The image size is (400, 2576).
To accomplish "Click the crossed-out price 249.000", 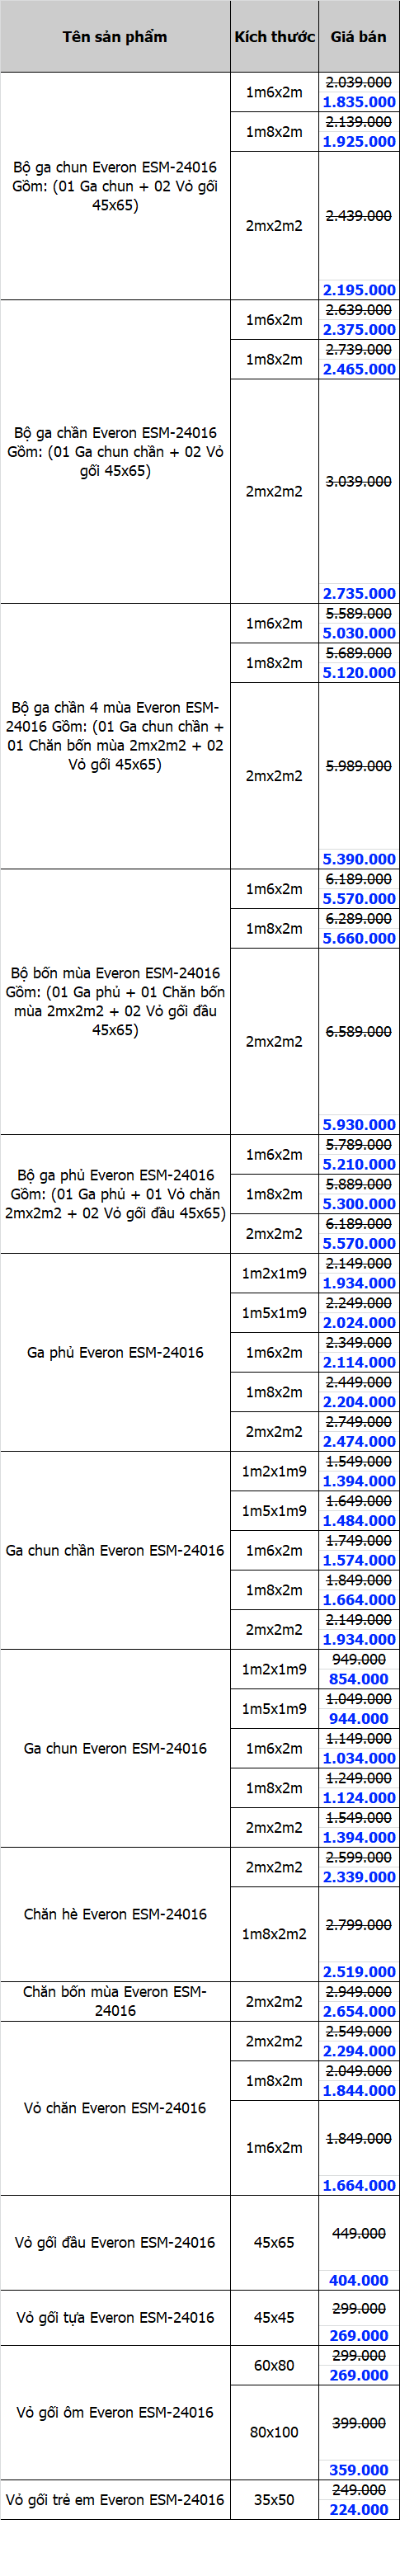I will point(359,2490).
